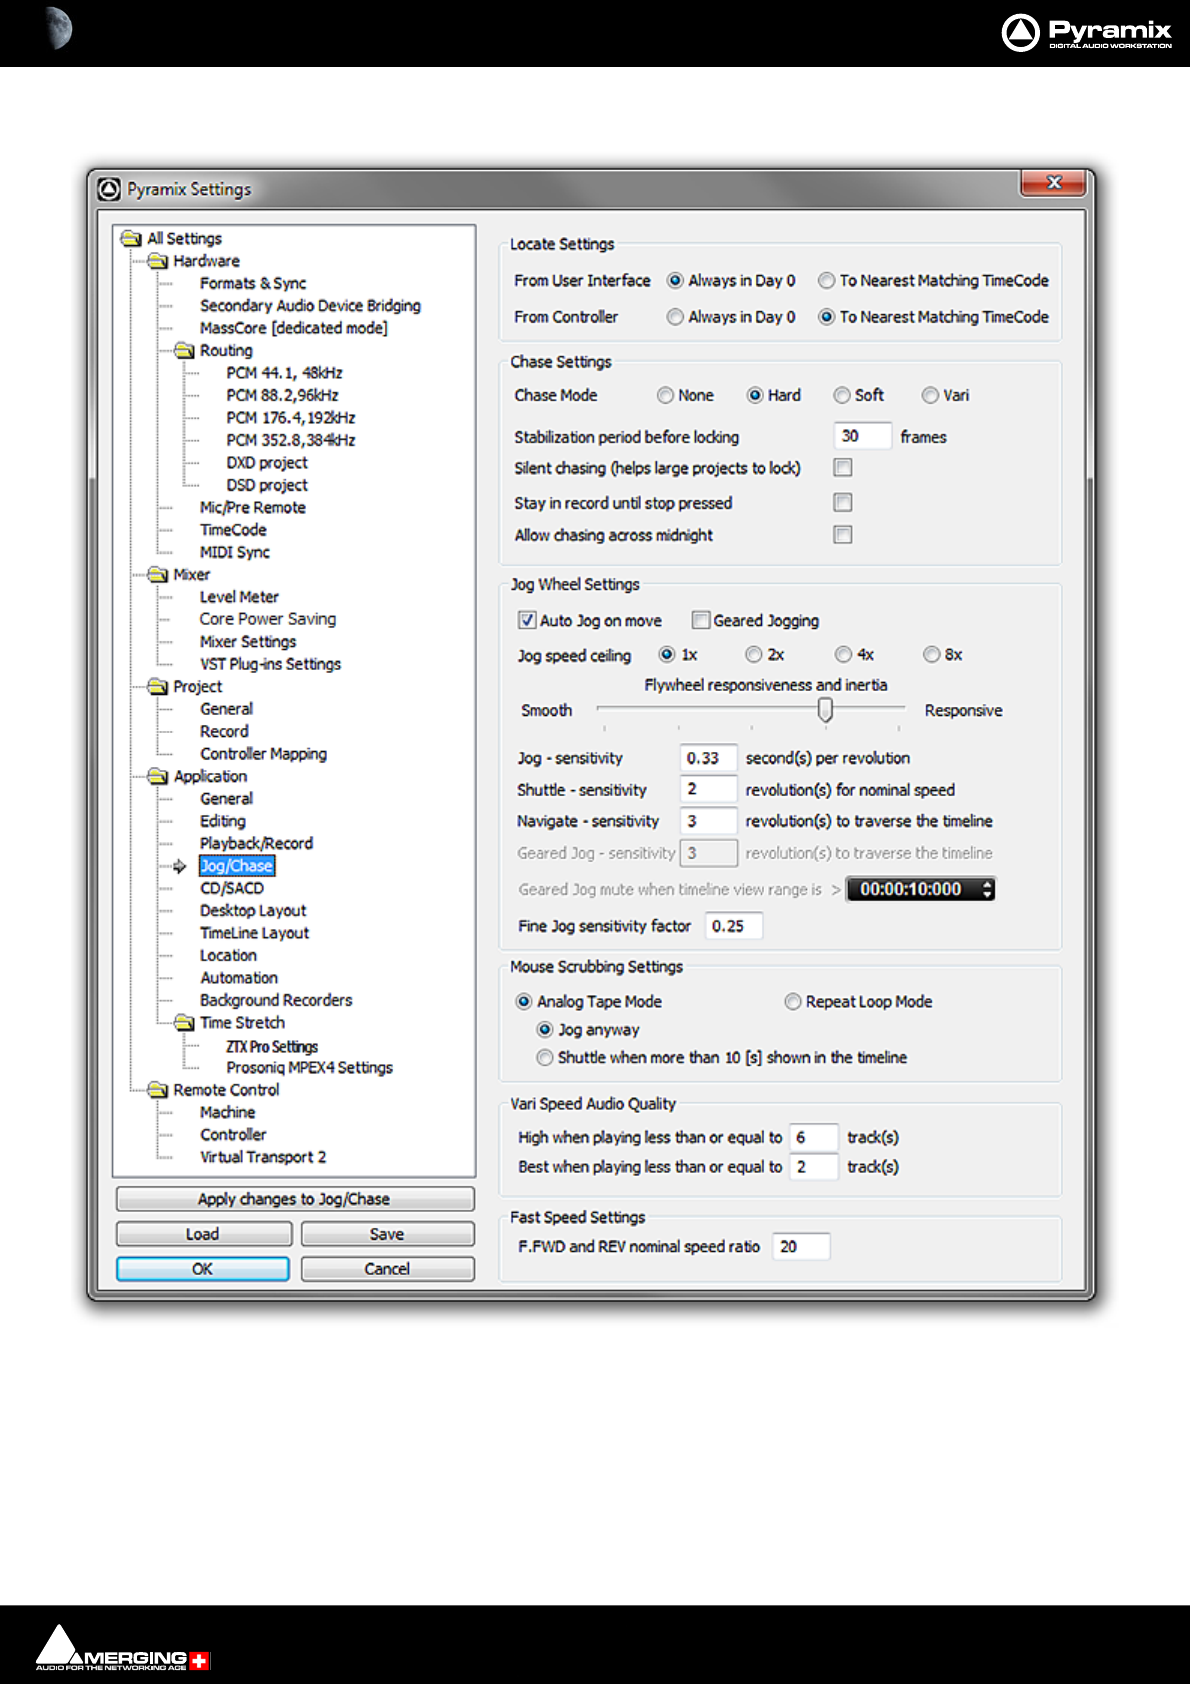1190x1684 pixels.
Task: Select DSD project routing page
Action: click(x=267, y=485)
